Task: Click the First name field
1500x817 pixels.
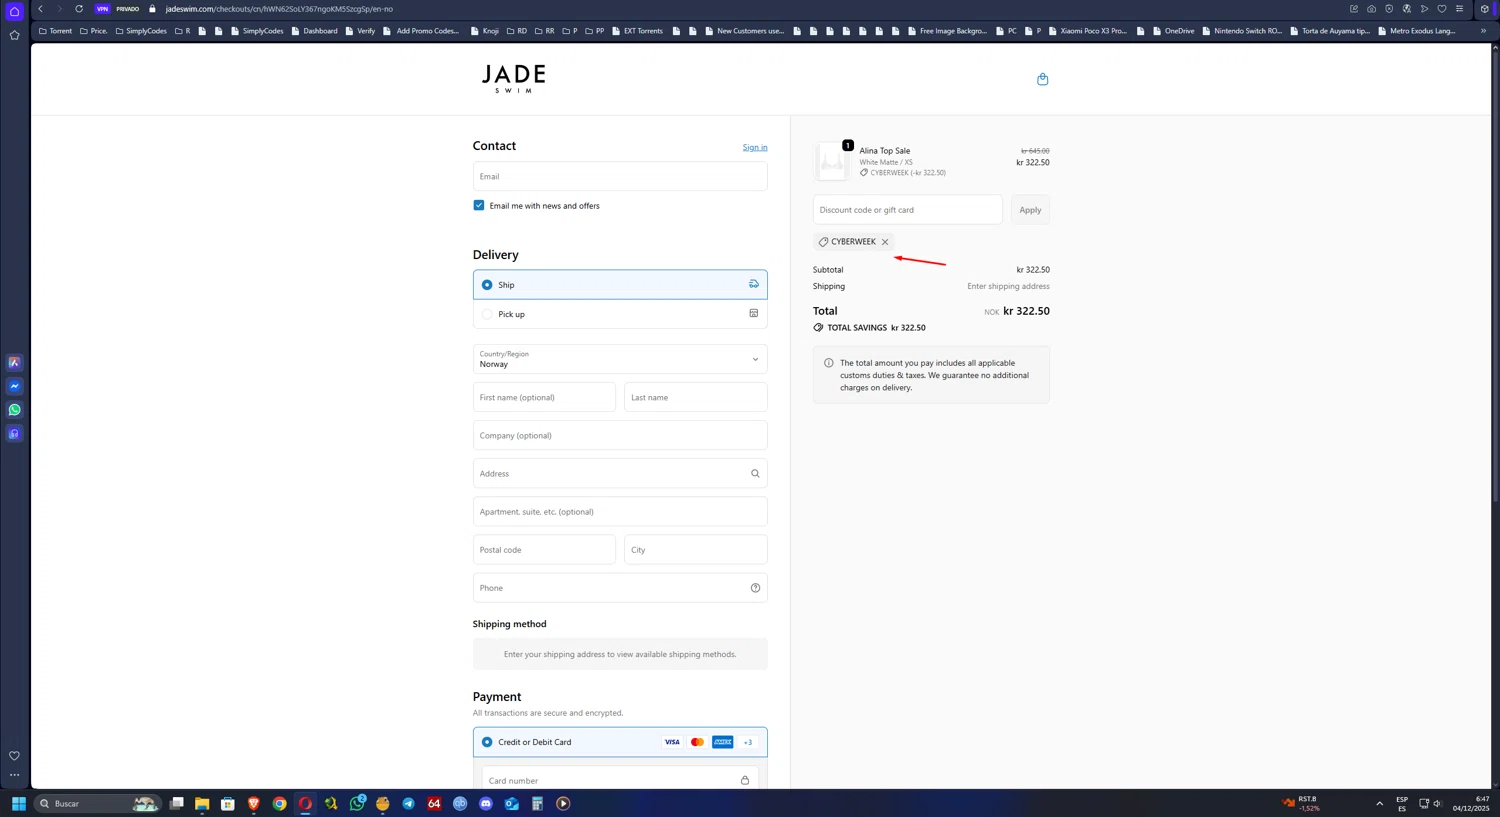Action: coord(544,397)
